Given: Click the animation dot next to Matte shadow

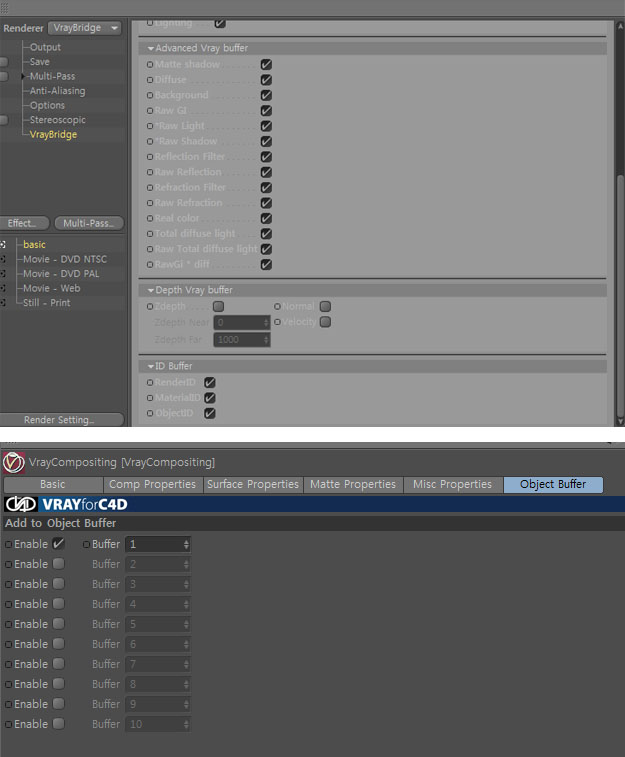Looking at the screenshot, I should (x=150, y=64).
